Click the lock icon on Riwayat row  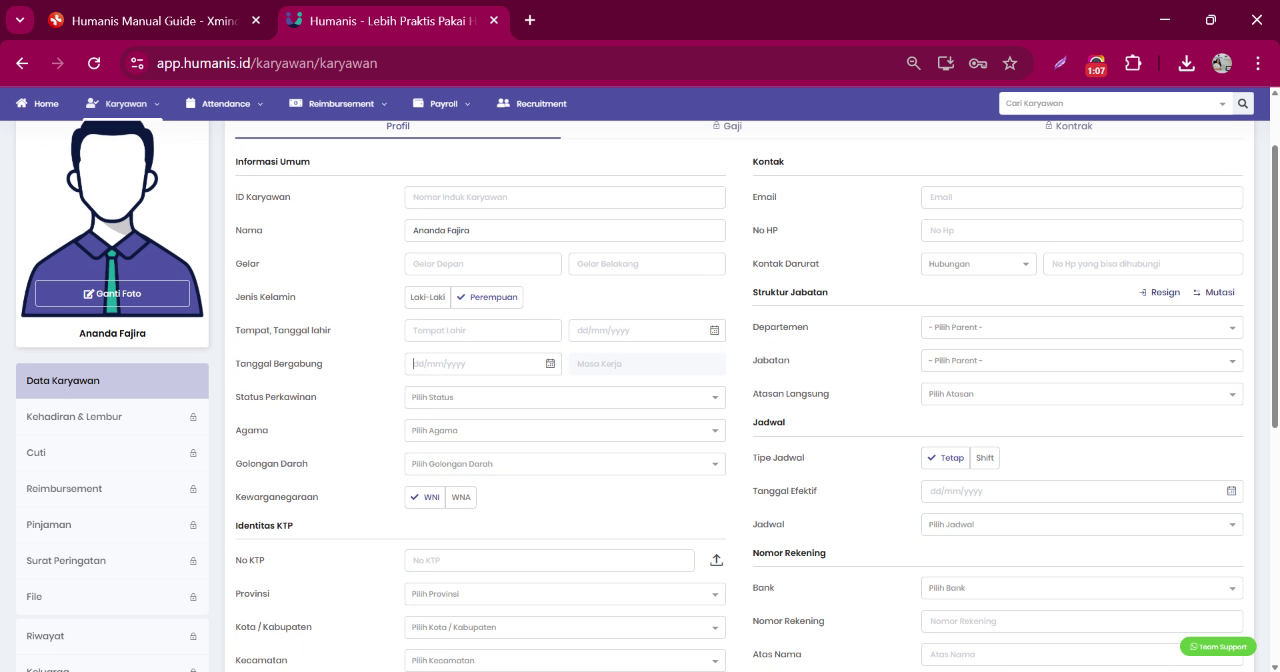(193, 636)
